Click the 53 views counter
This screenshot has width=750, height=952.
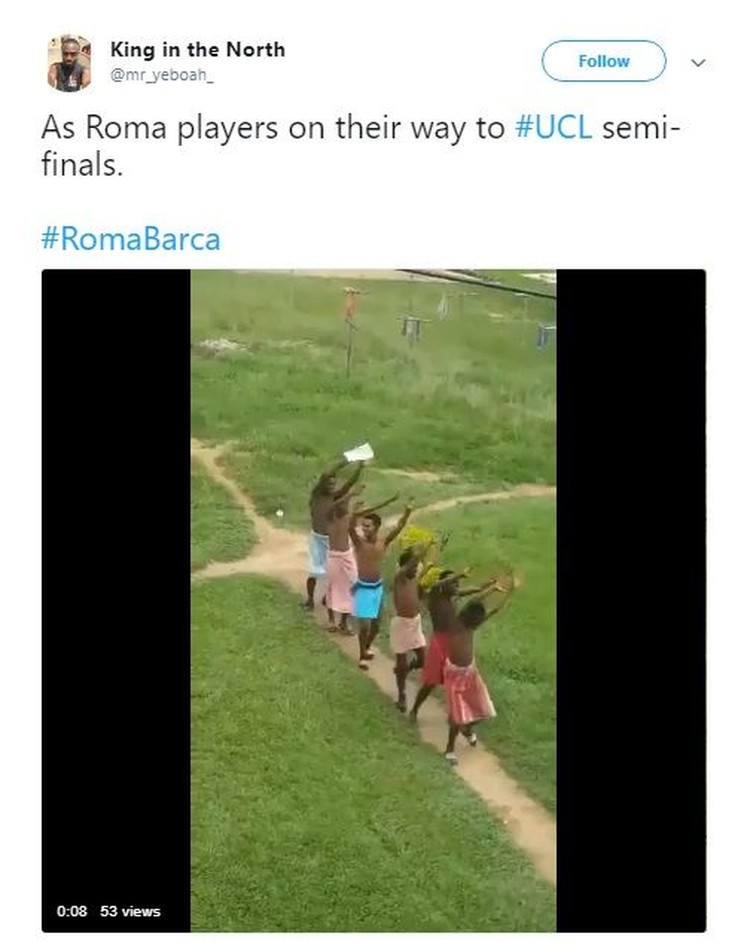130,911
